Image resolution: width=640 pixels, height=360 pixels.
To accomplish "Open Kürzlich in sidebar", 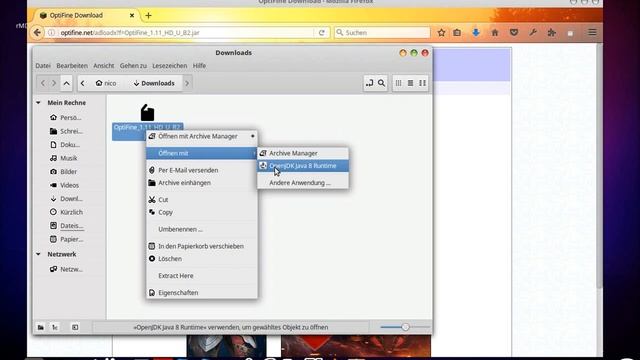I will 67,212.
